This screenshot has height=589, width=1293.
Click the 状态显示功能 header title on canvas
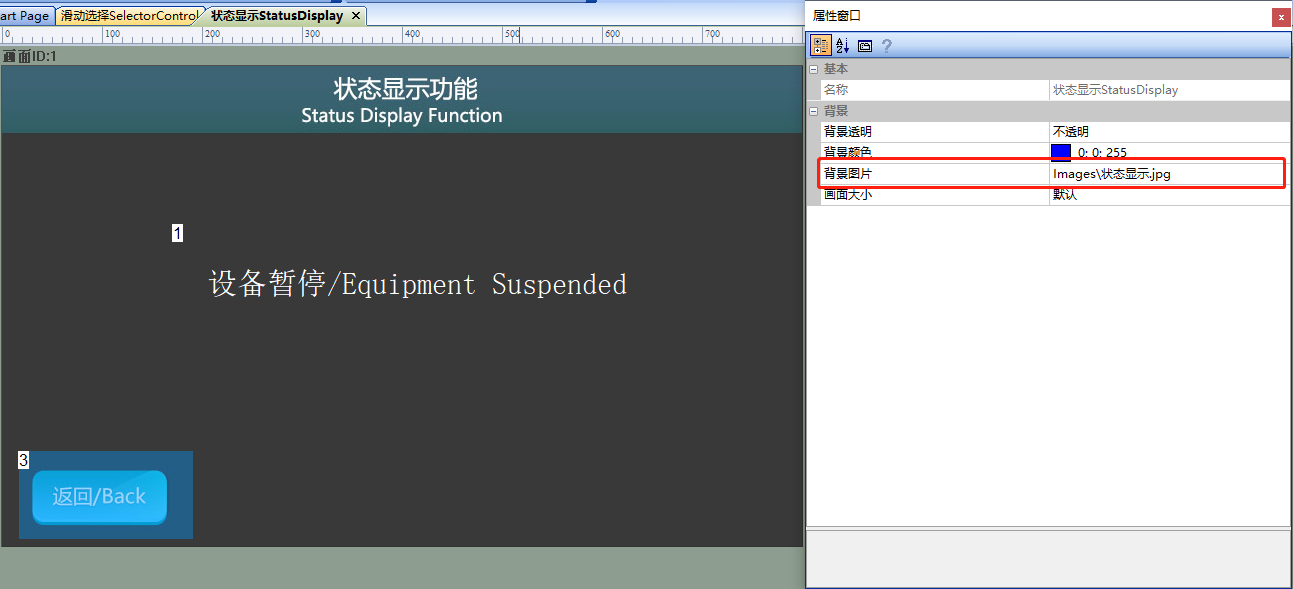(x=406, y=88)
